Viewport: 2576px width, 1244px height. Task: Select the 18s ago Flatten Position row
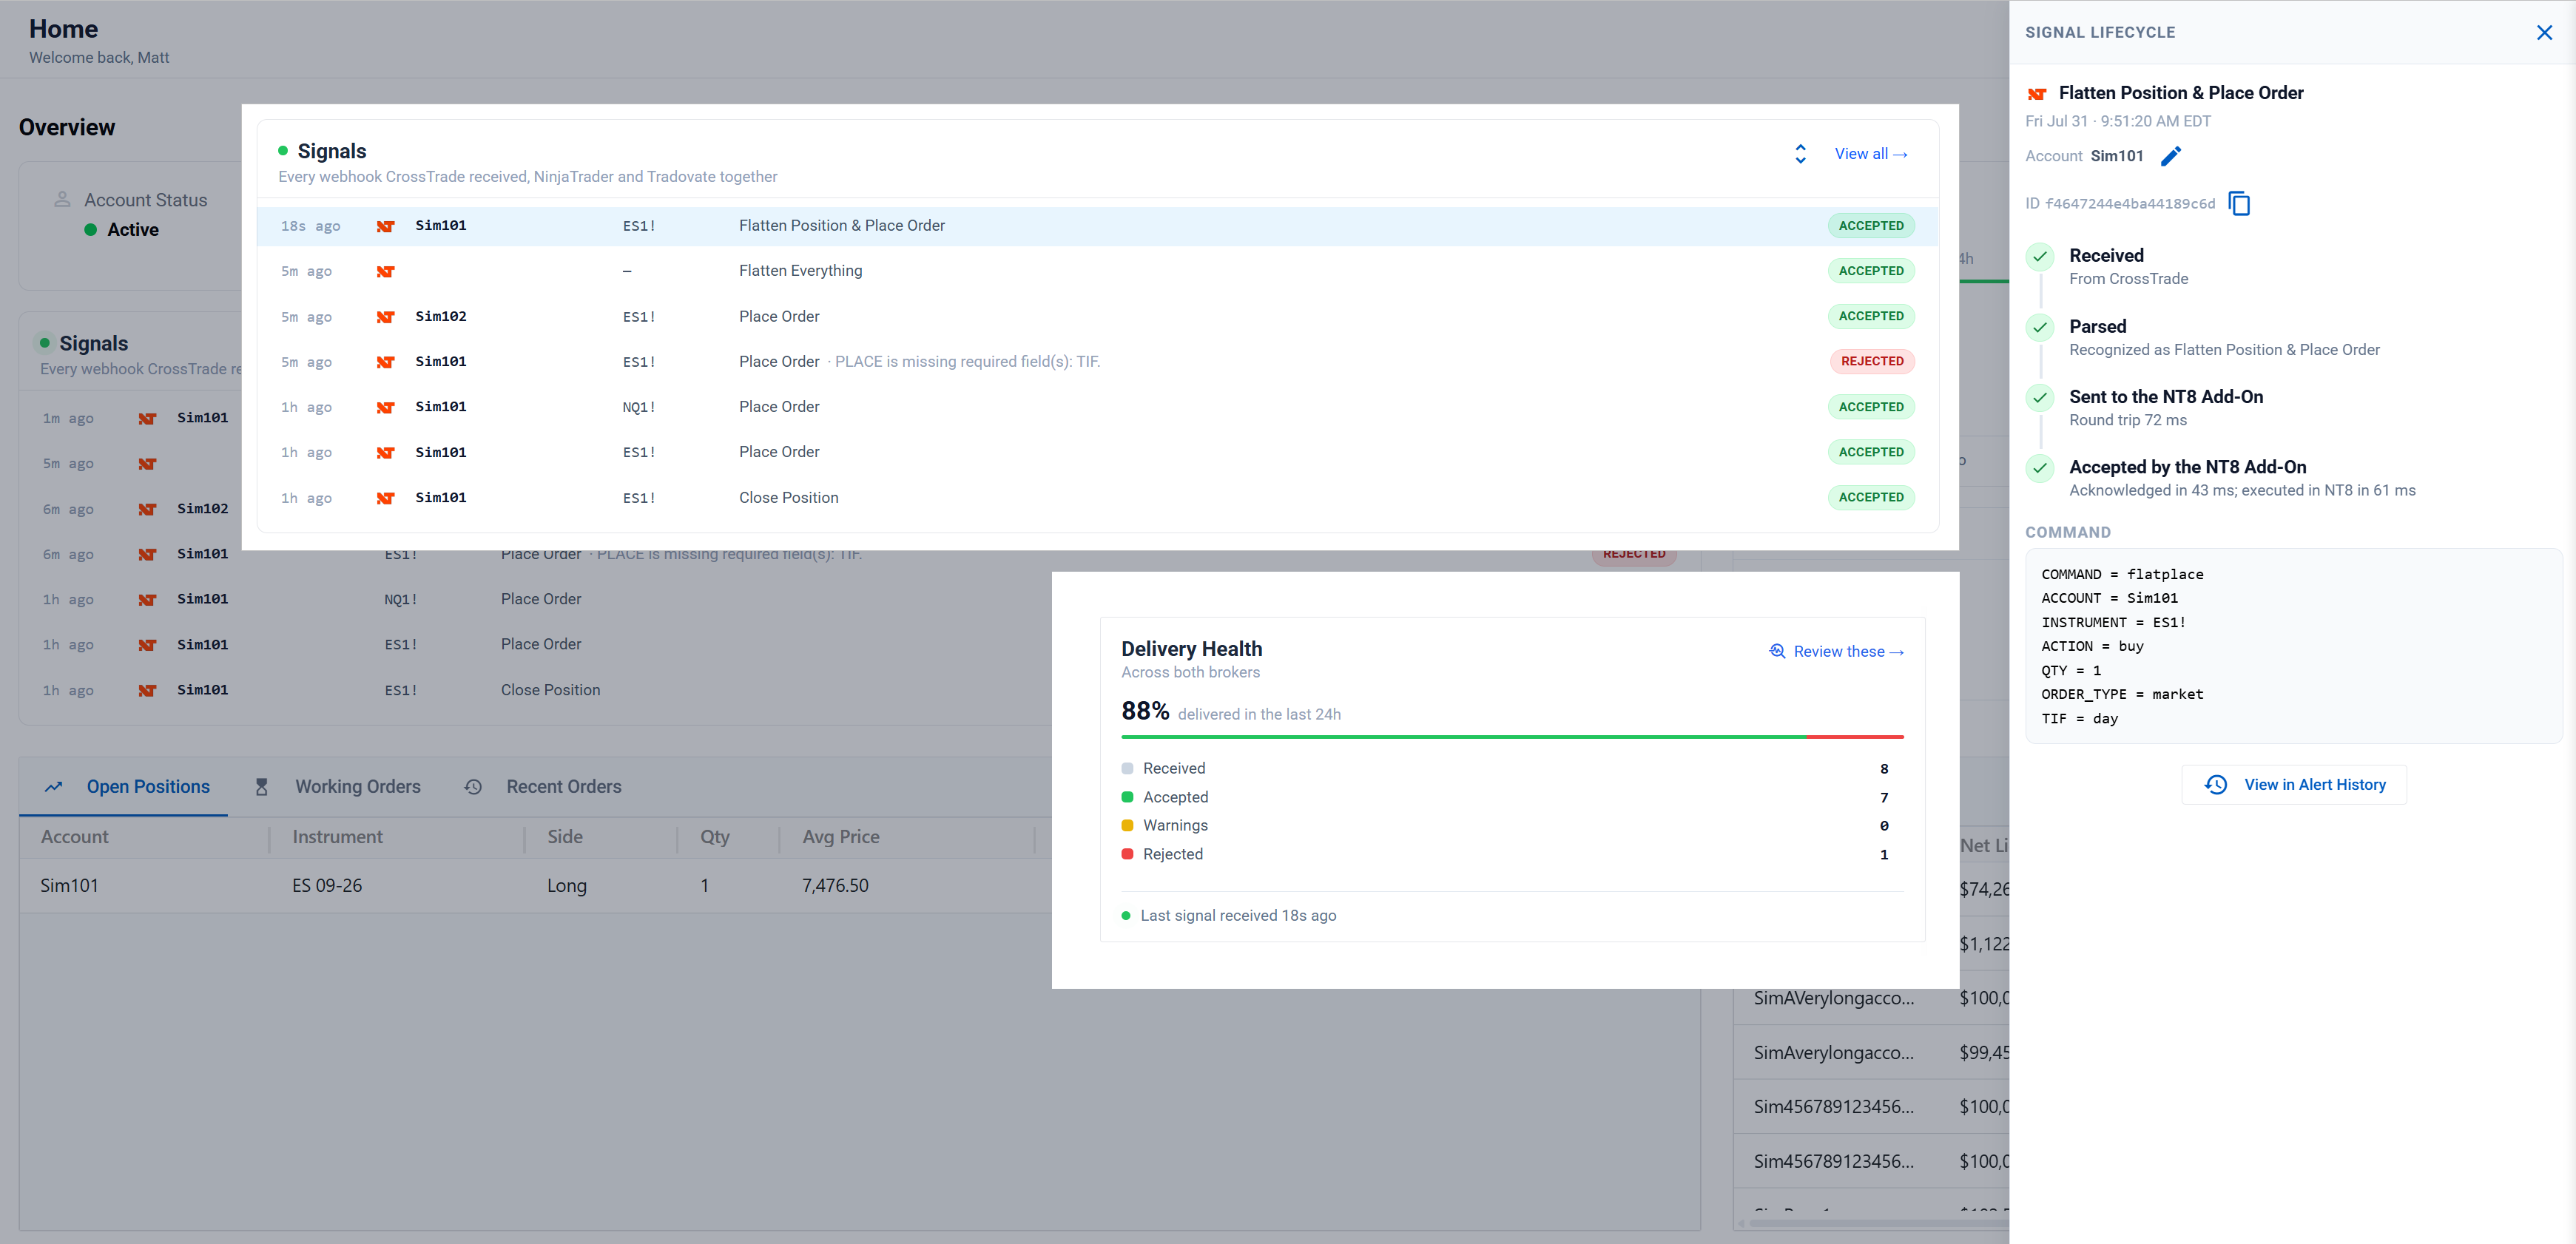[1097, 226]
